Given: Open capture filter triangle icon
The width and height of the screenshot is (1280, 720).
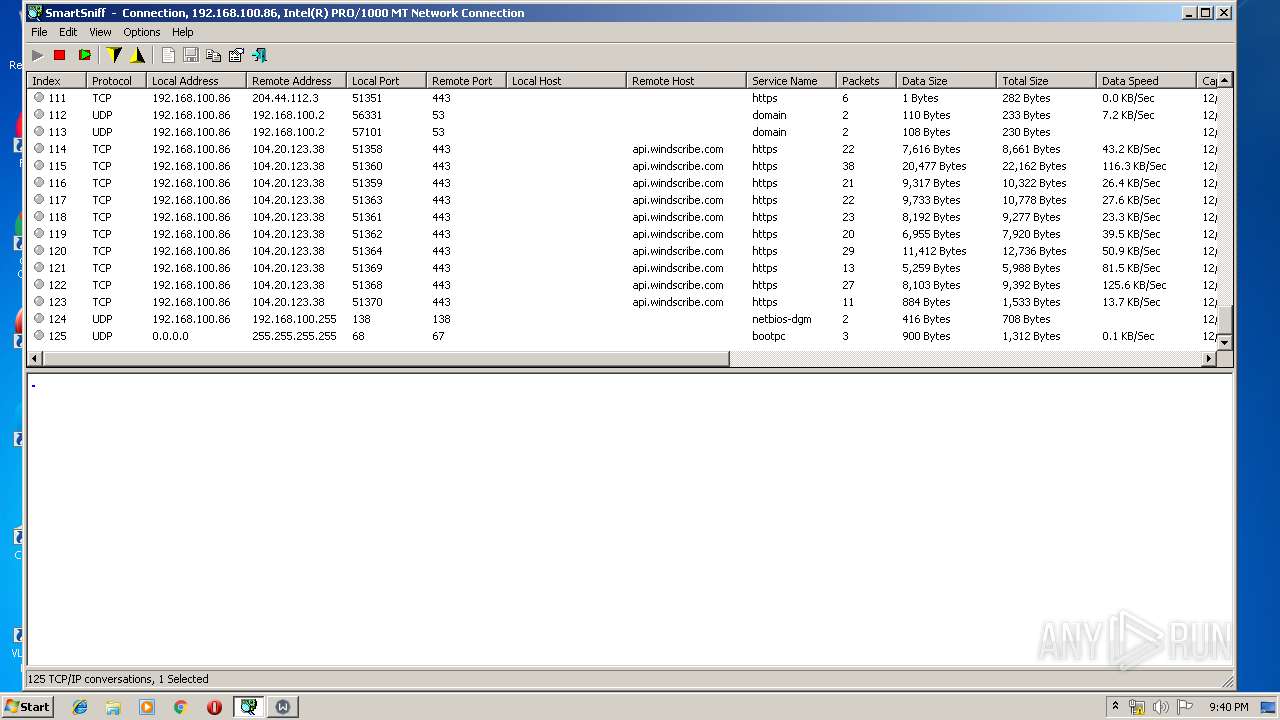Looking at the screenshot, I should click(x=138, y=55).
